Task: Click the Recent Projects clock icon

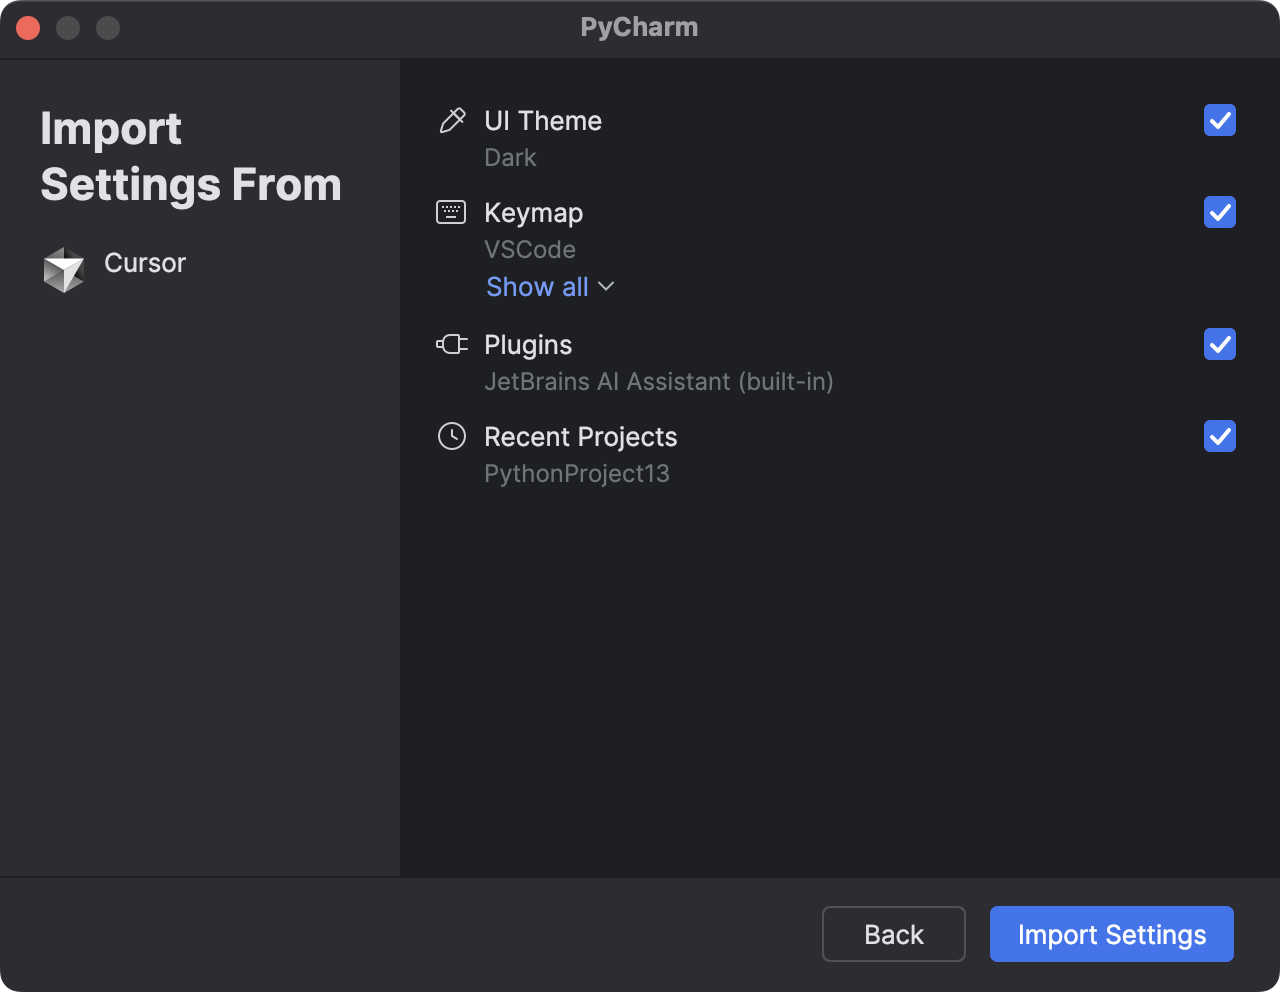Action: coord(452,436)
